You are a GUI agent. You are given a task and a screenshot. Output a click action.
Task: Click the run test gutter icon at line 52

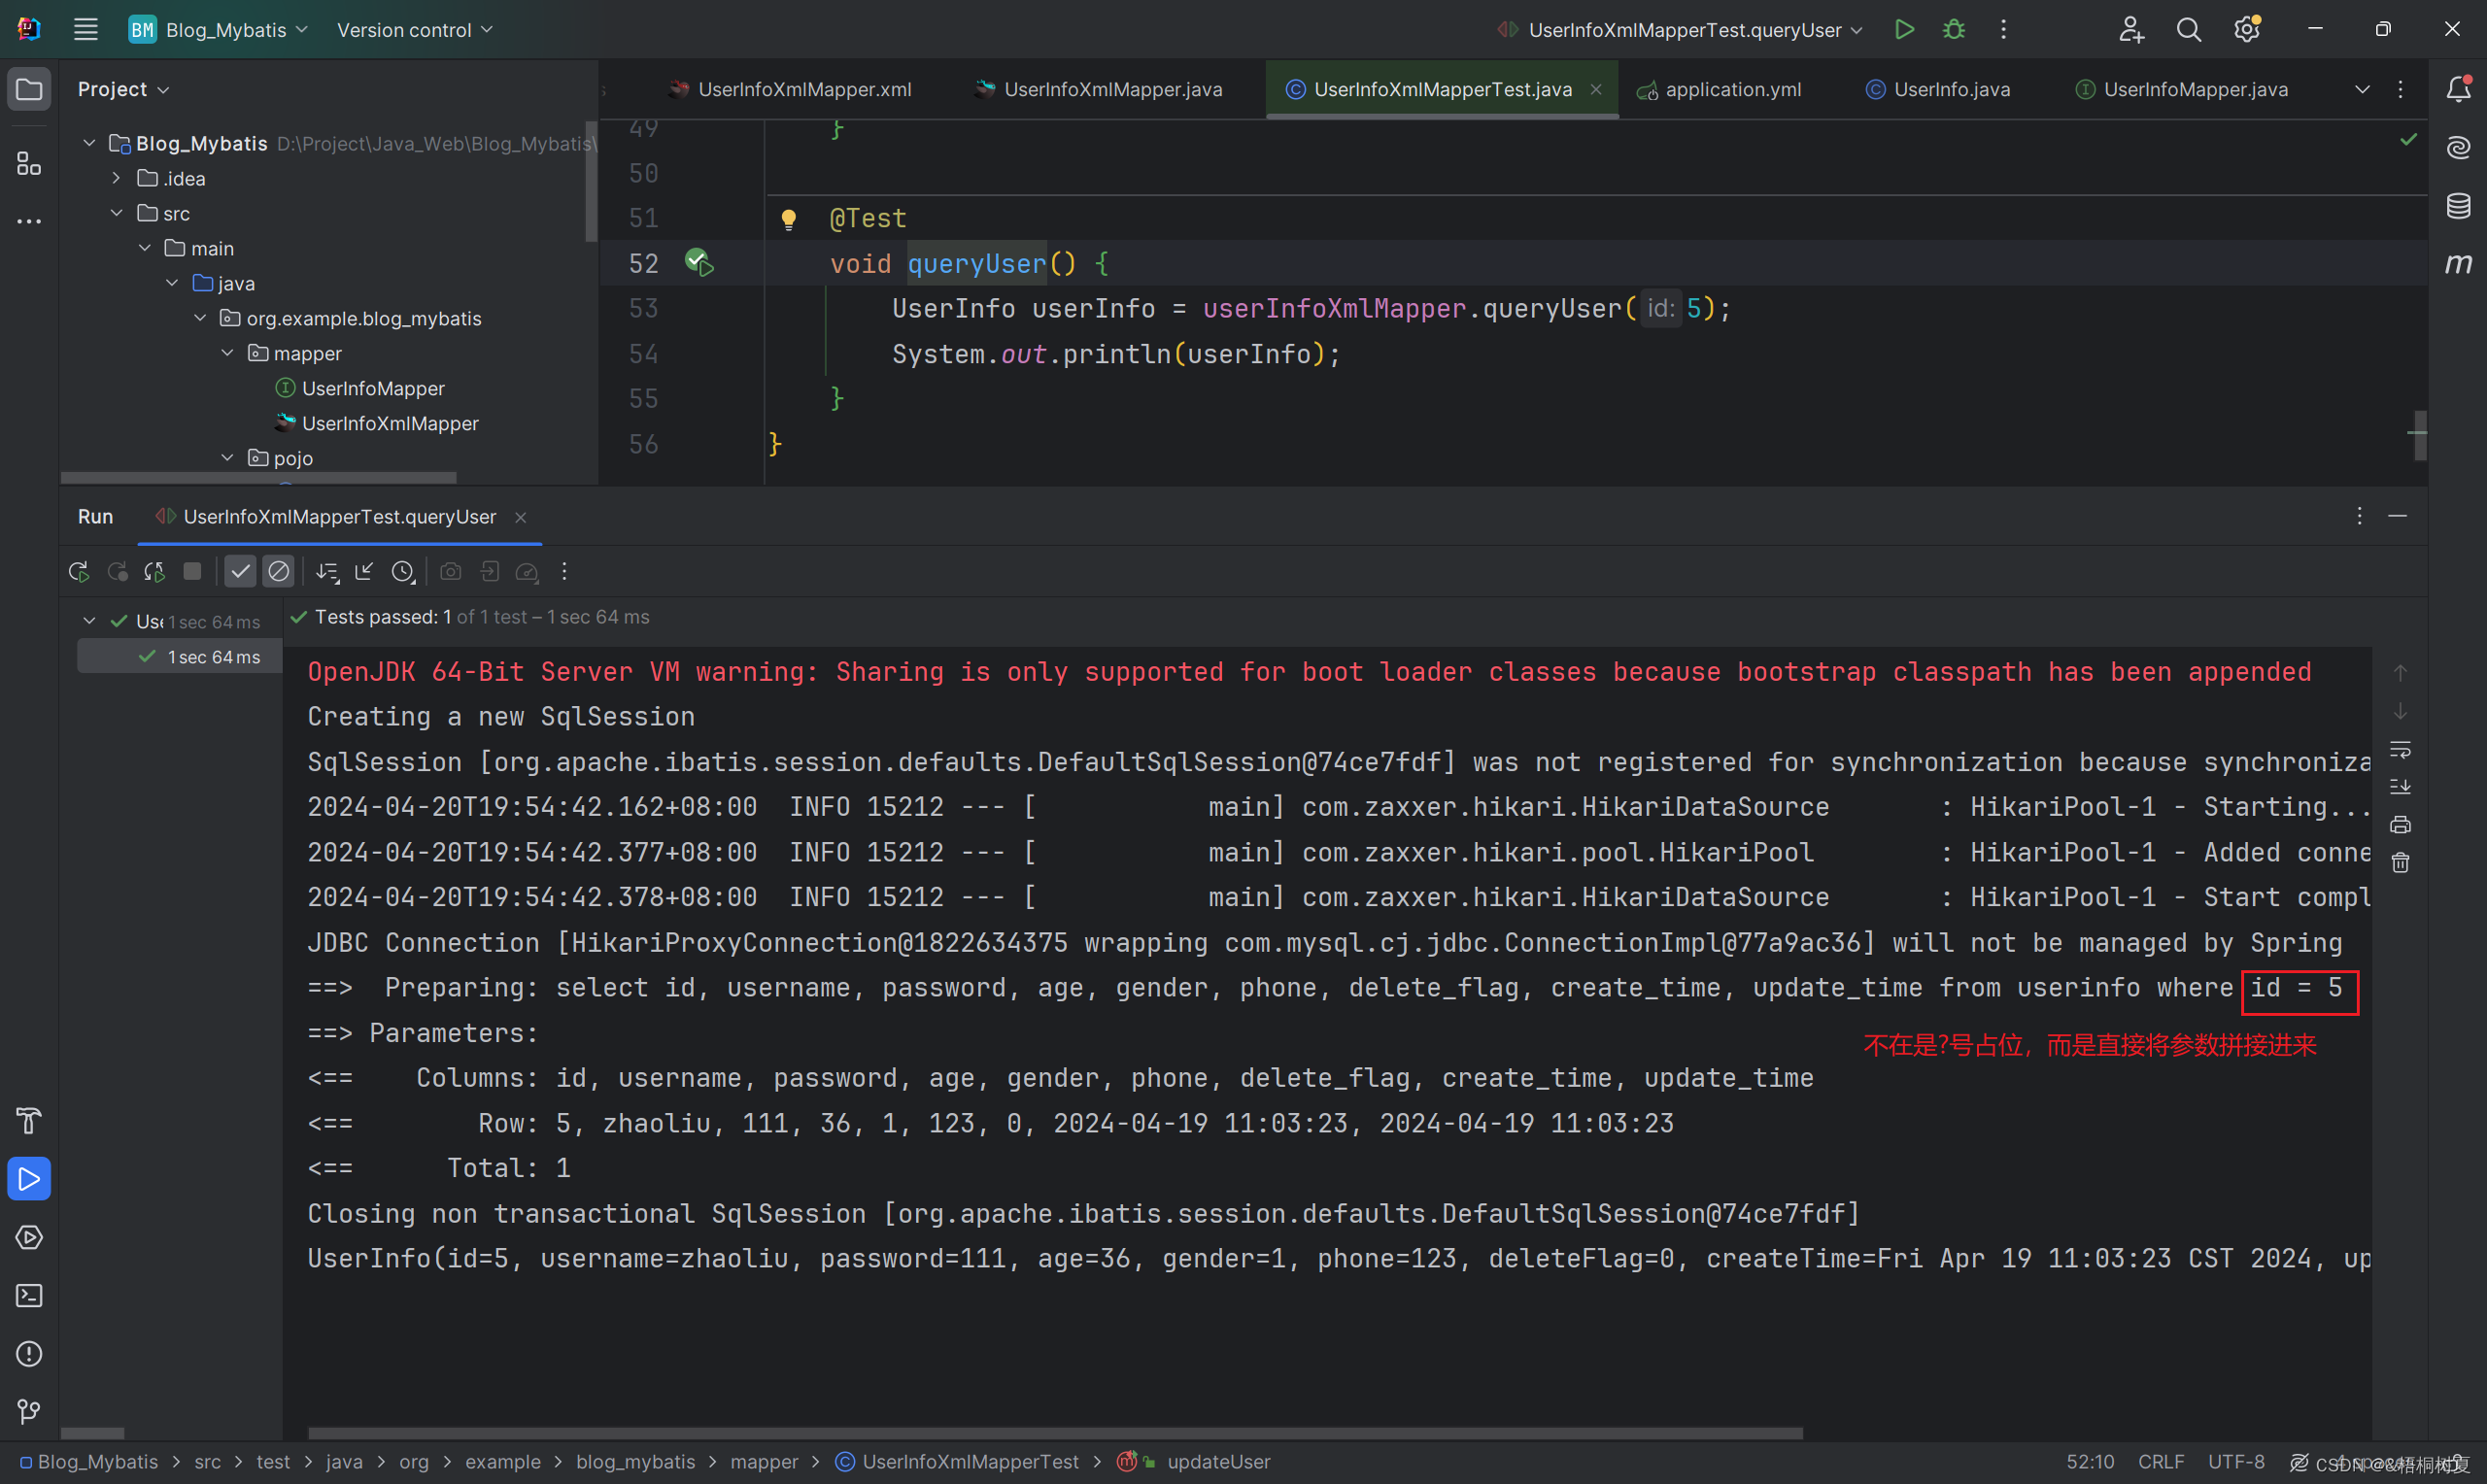pyautogui.click(x=699, y=263)
